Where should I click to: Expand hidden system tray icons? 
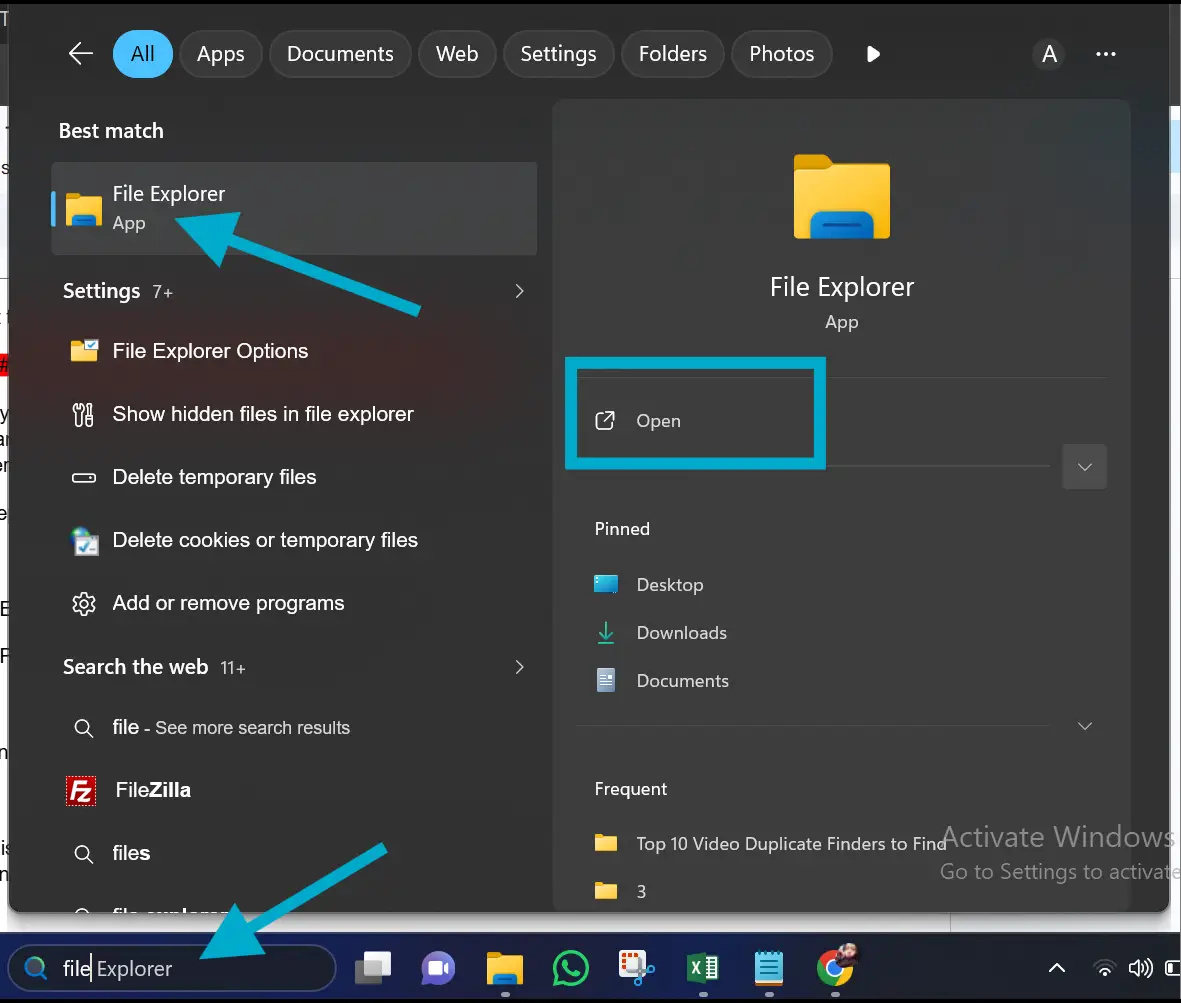pyautogui.click(x=1056, y=968)
